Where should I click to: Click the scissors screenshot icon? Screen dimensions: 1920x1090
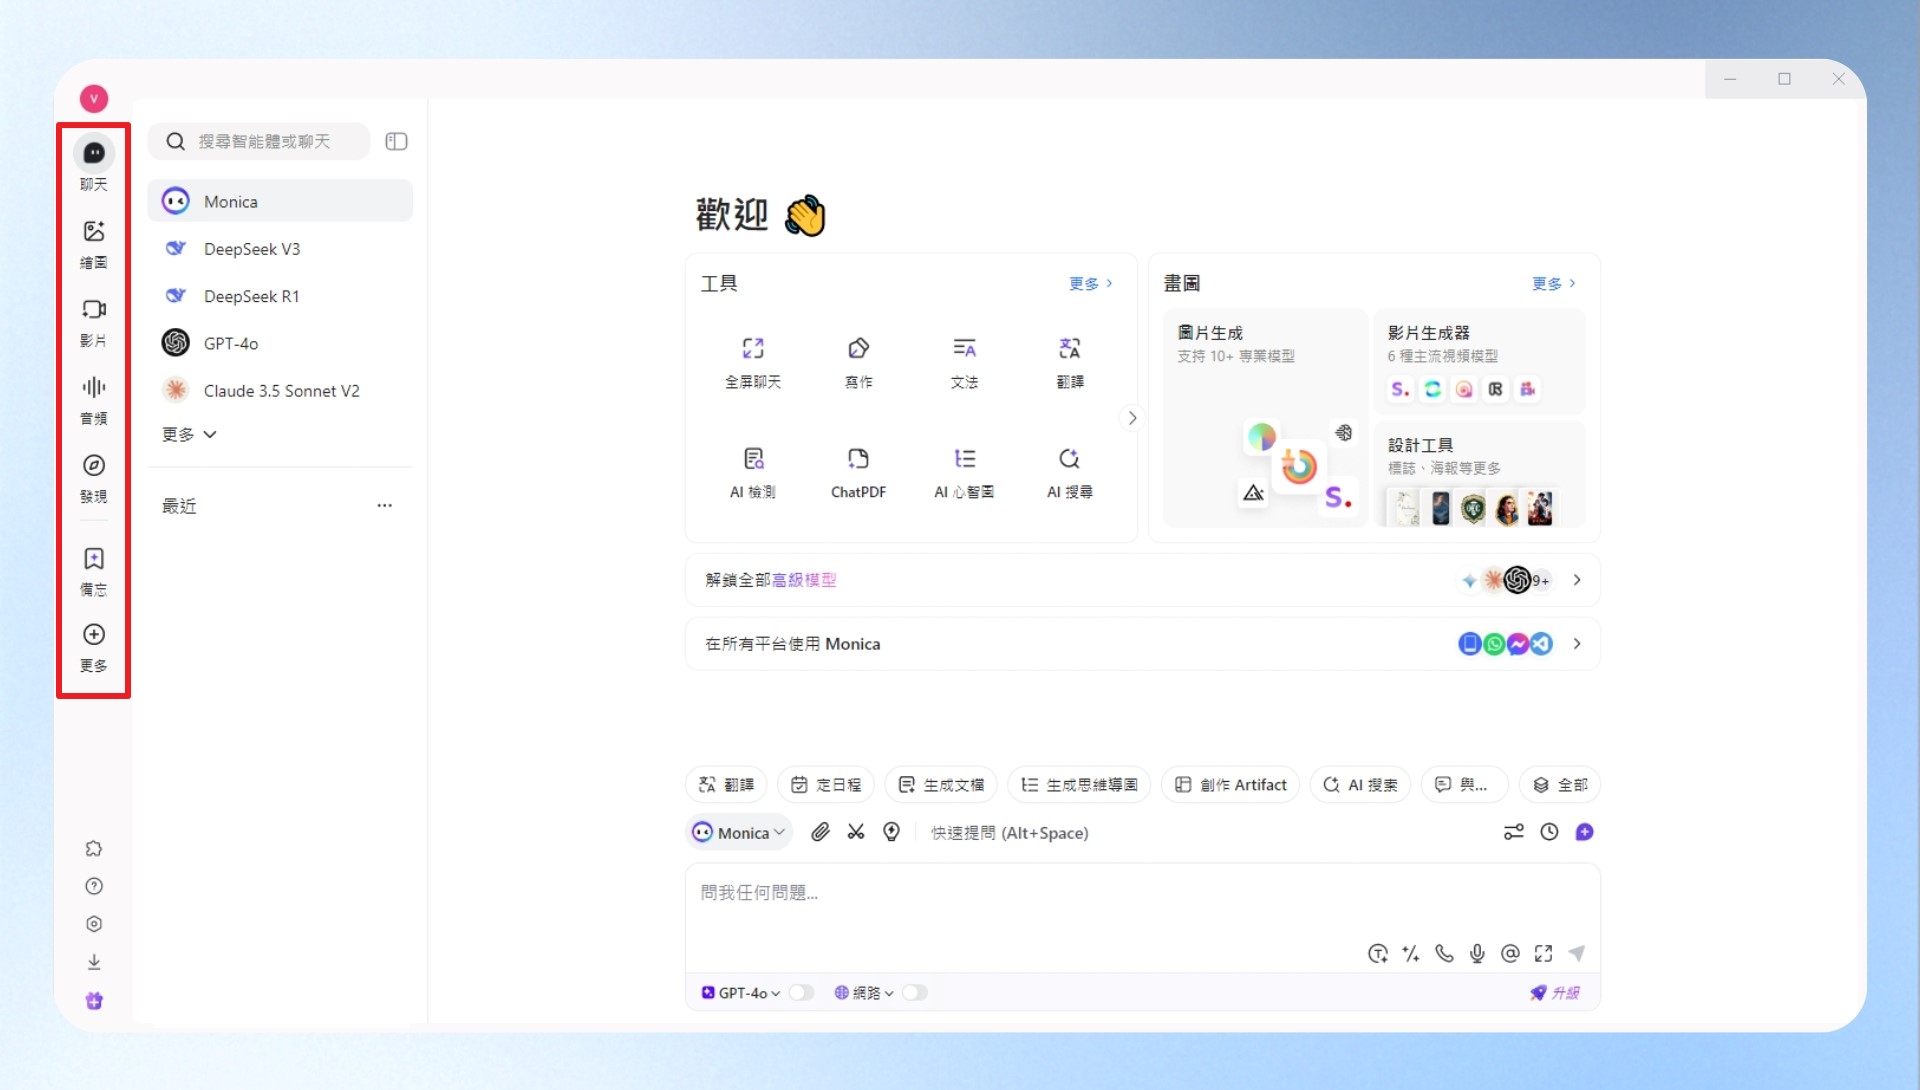pos(856,832)
